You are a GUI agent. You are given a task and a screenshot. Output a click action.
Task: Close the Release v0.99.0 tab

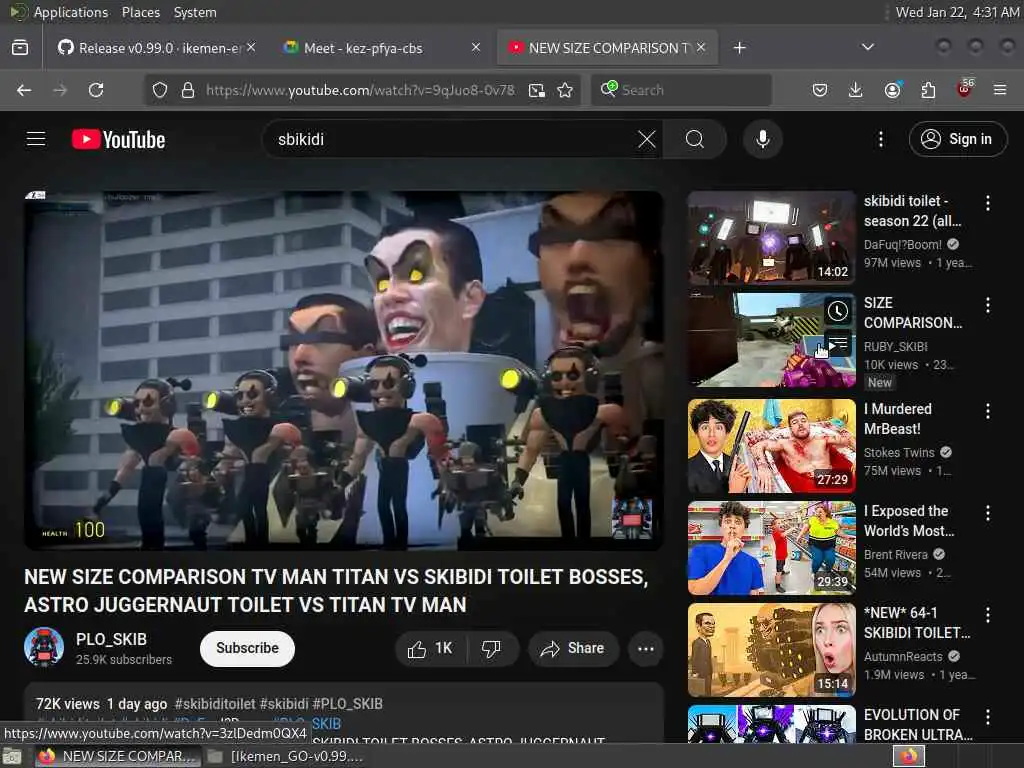click(x=251, y=48)
